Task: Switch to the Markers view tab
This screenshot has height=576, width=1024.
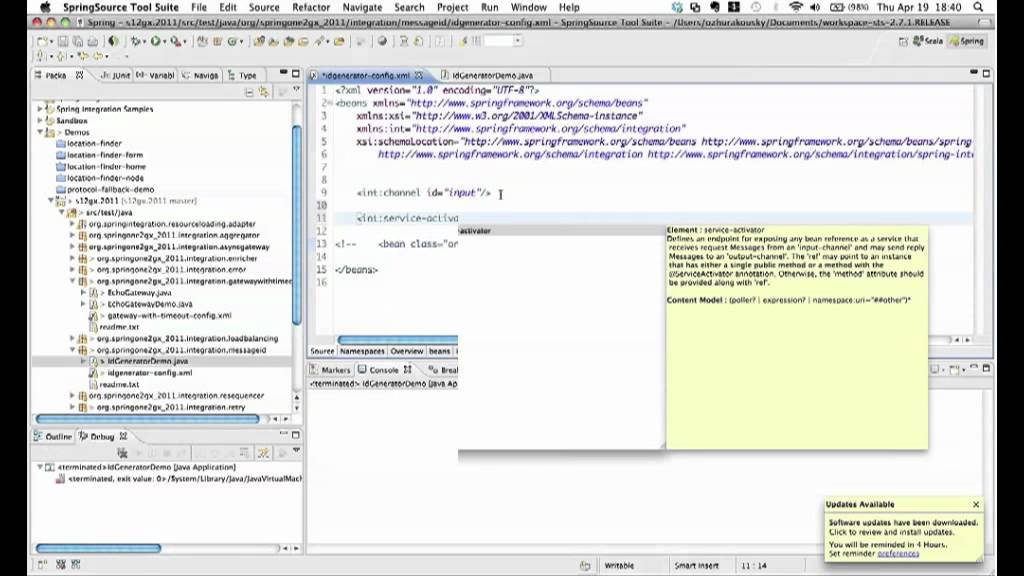Action: 331,370
